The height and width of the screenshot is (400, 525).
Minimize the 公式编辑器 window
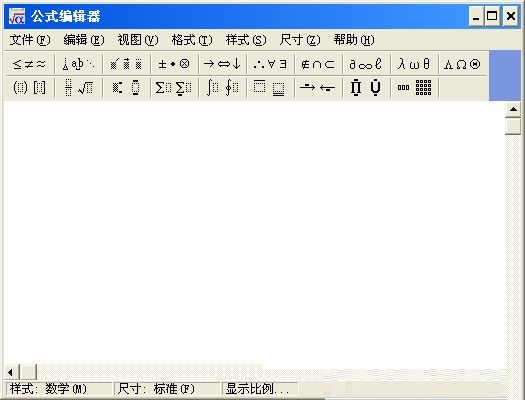coord(475,16)
